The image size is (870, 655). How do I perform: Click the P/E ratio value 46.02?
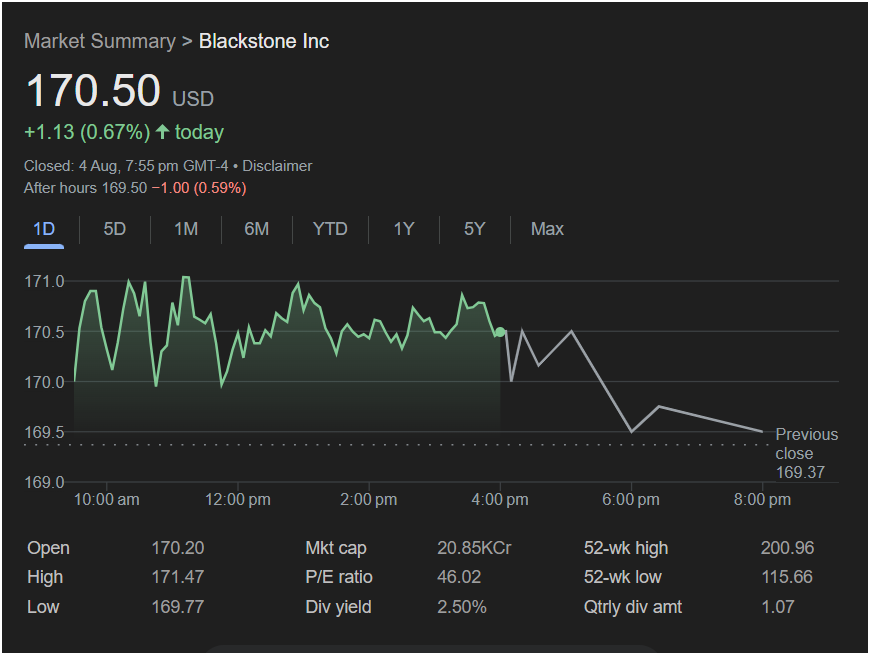[x=460, y=577]
